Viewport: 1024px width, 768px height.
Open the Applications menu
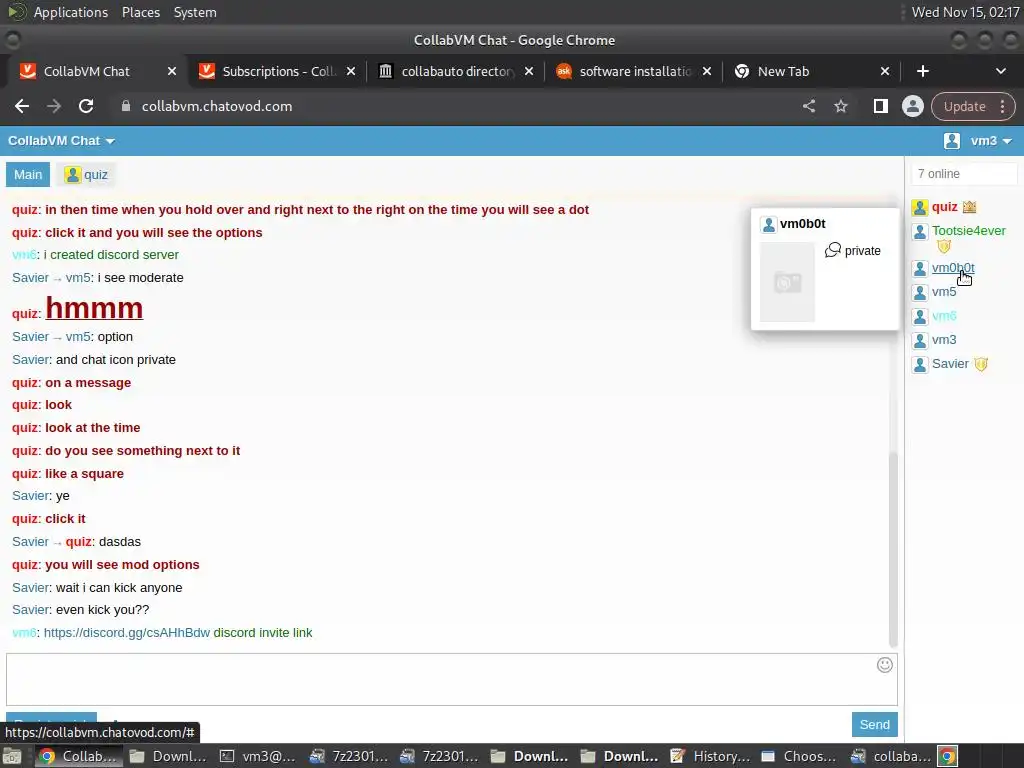[x=71, y=12]
